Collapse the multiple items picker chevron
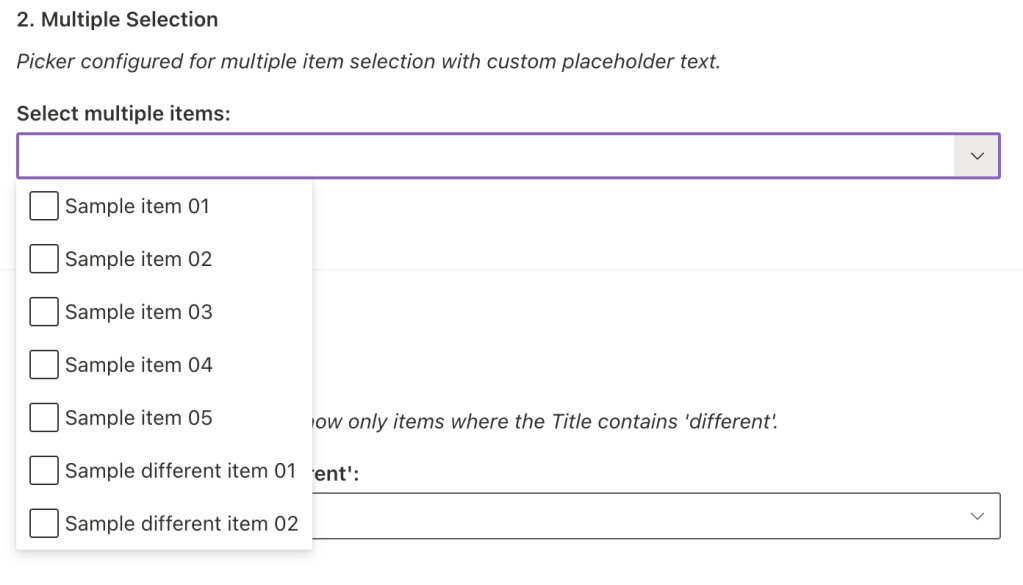 point(977,156)
